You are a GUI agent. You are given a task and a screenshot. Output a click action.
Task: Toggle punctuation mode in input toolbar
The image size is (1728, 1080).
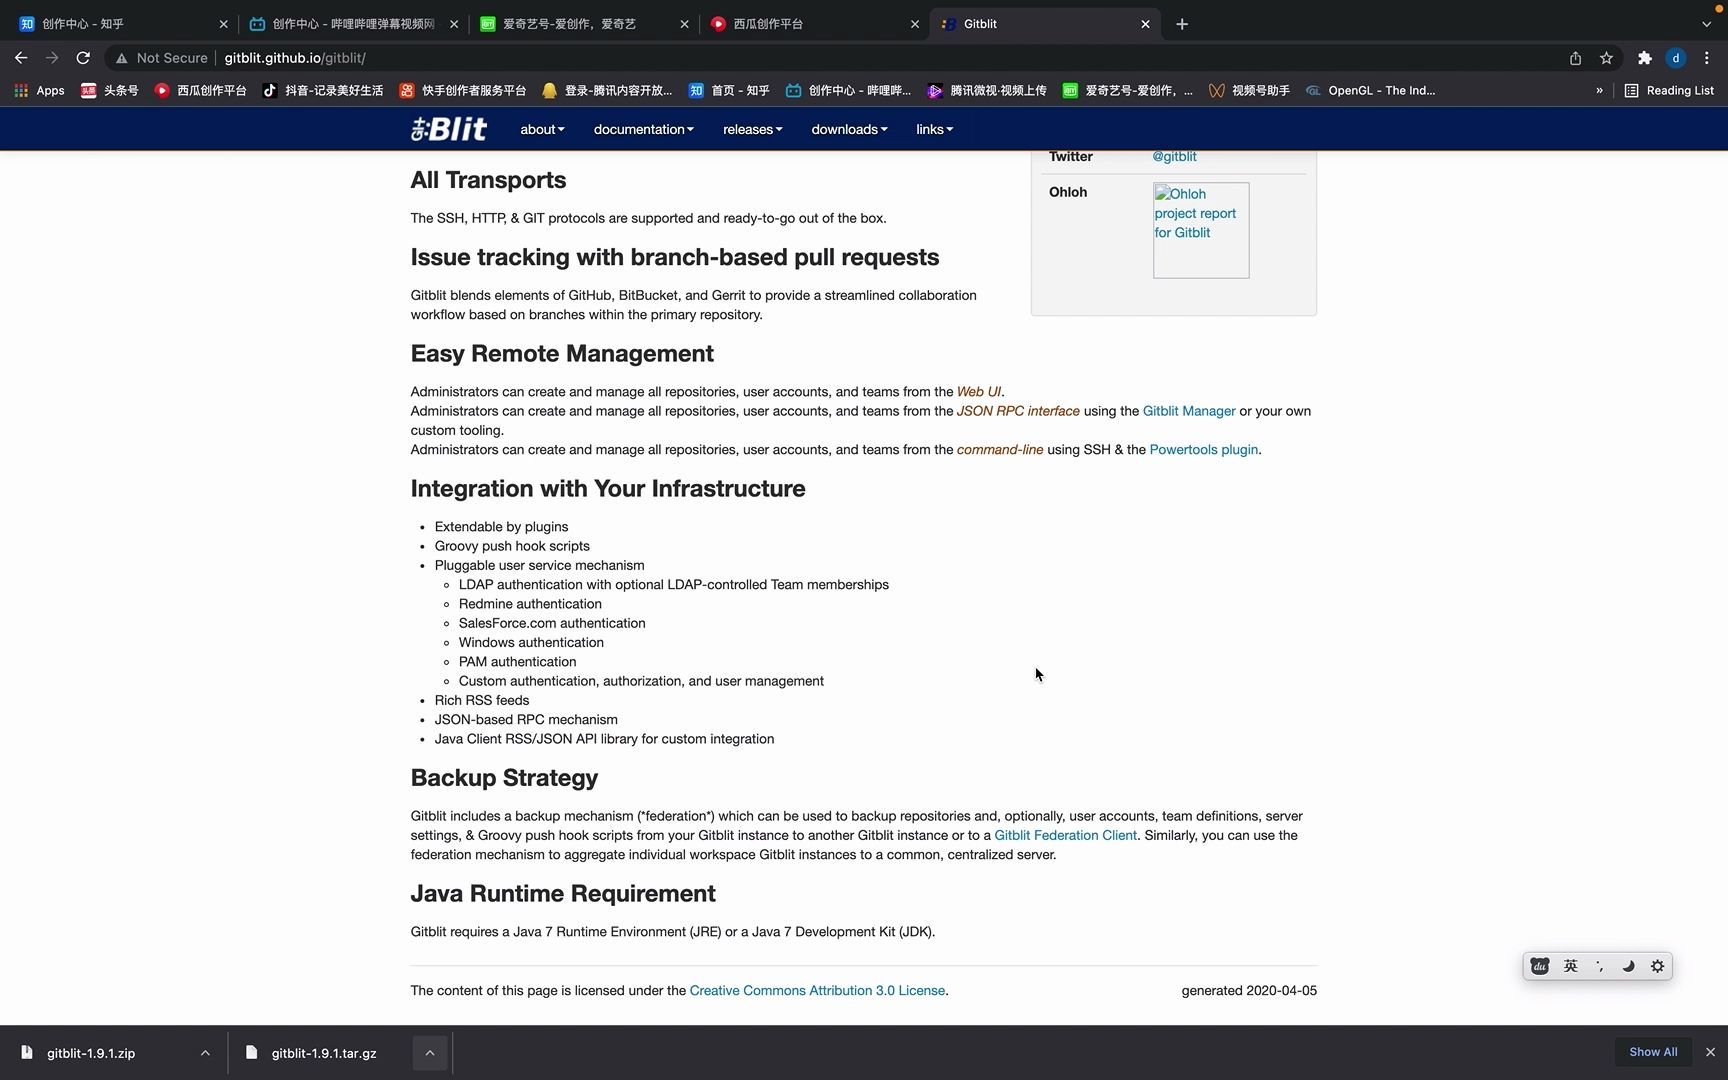(x=1599, y=966)
